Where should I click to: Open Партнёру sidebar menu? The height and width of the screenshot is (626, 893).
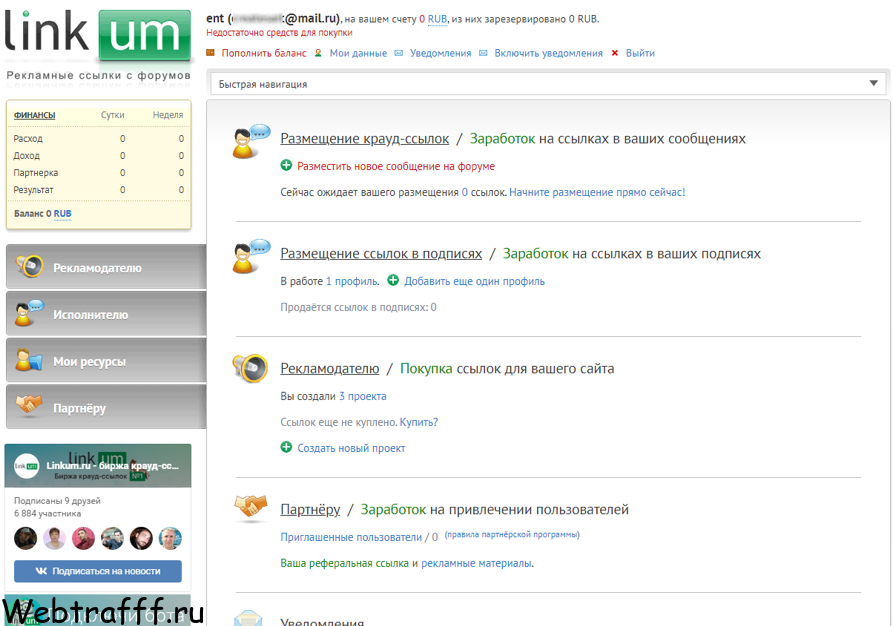pos(106,407)
